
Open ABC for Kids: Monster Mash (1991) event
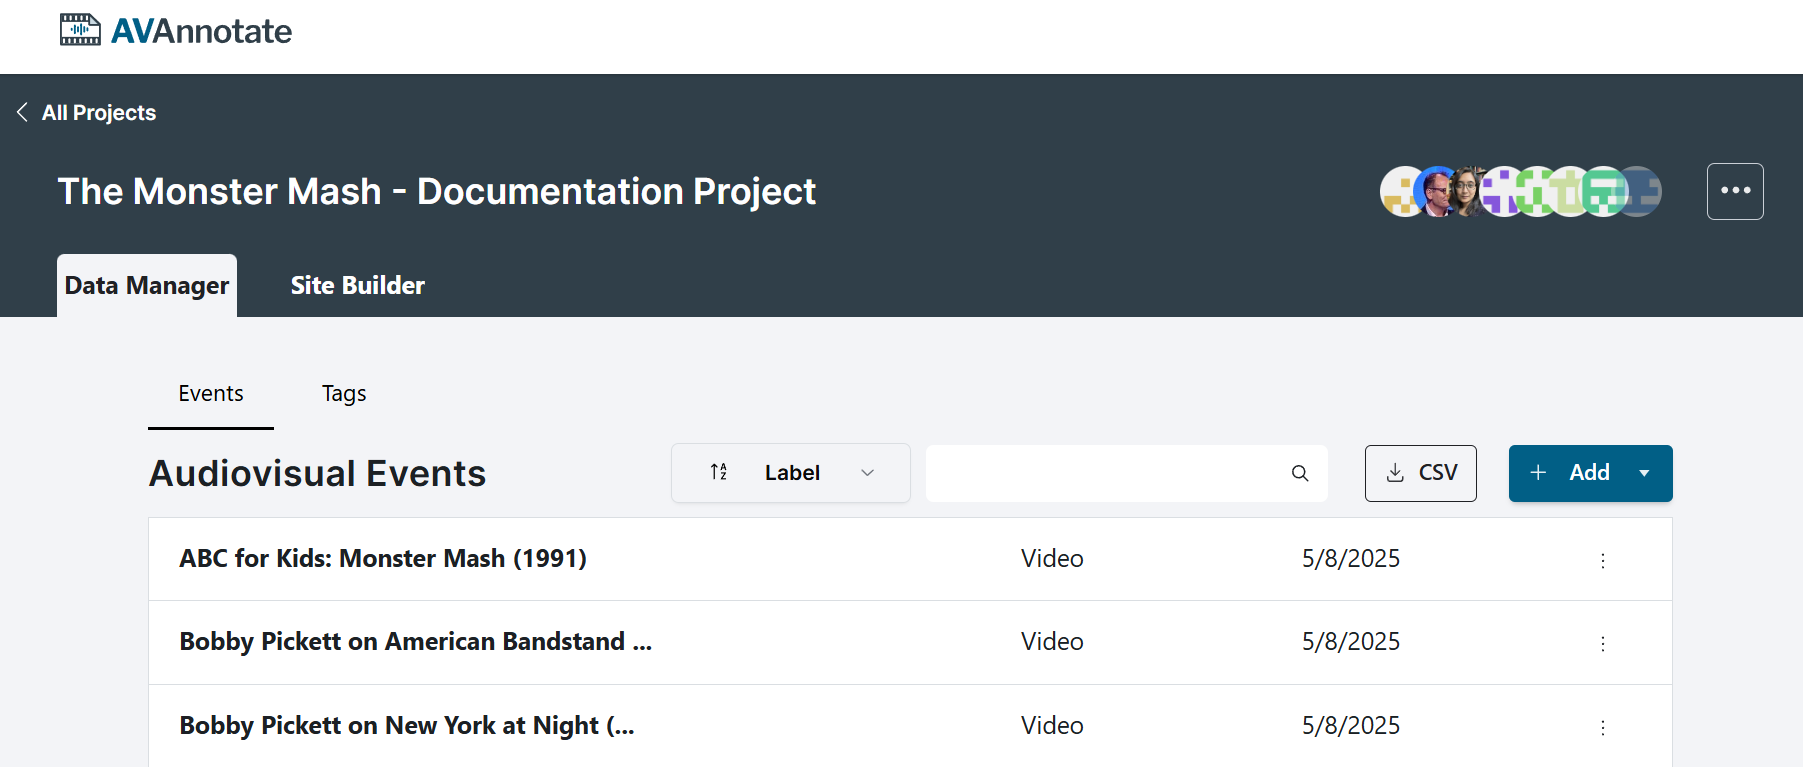click(x=383, y=558)
